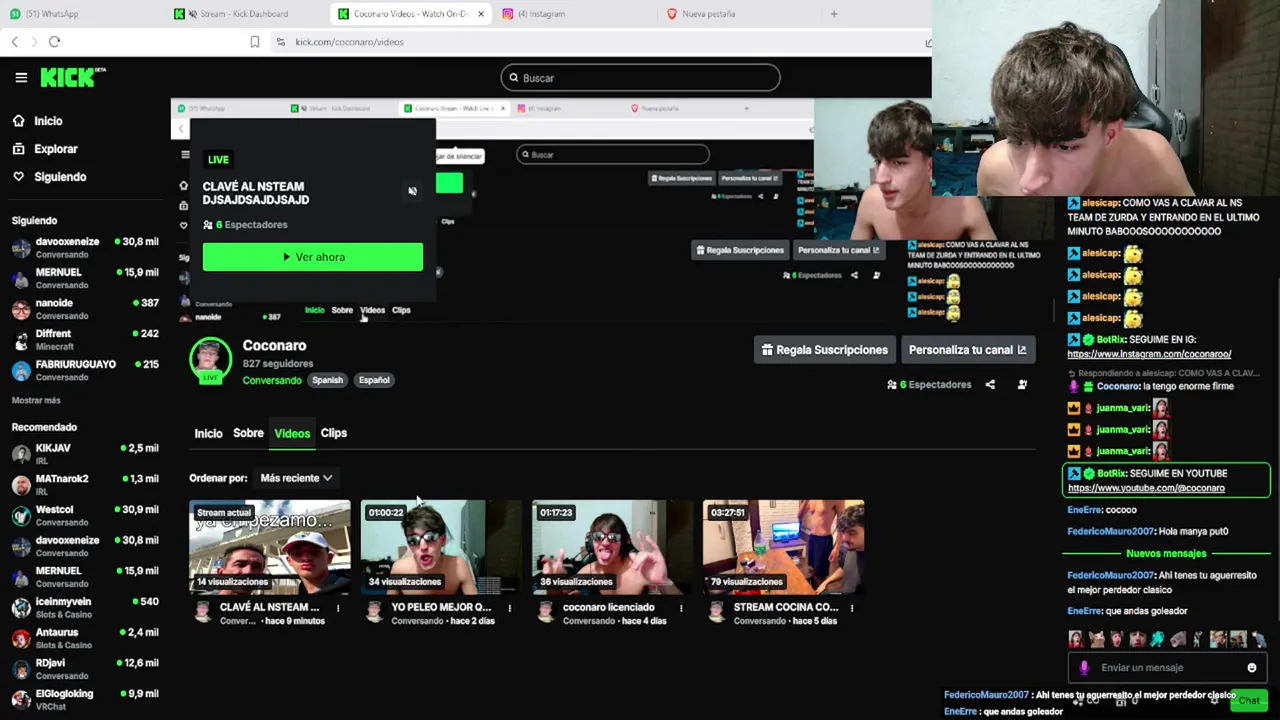Click the green Ver ahora button
The height and width of the screenshot is (720, 1280).
click(x=313, y=257)
